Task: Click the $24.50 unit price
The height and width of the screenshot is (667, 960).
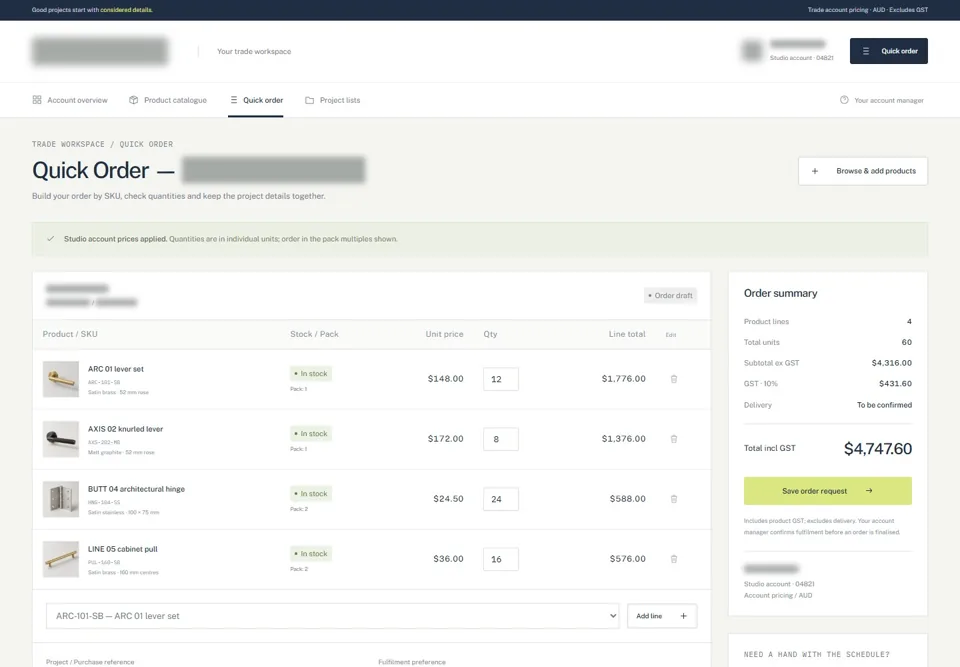Action: click(448, 499)
